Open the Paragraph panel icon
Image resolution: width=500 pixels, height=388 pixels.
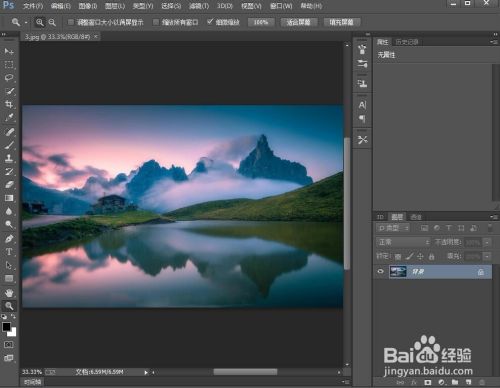[362, 118]
